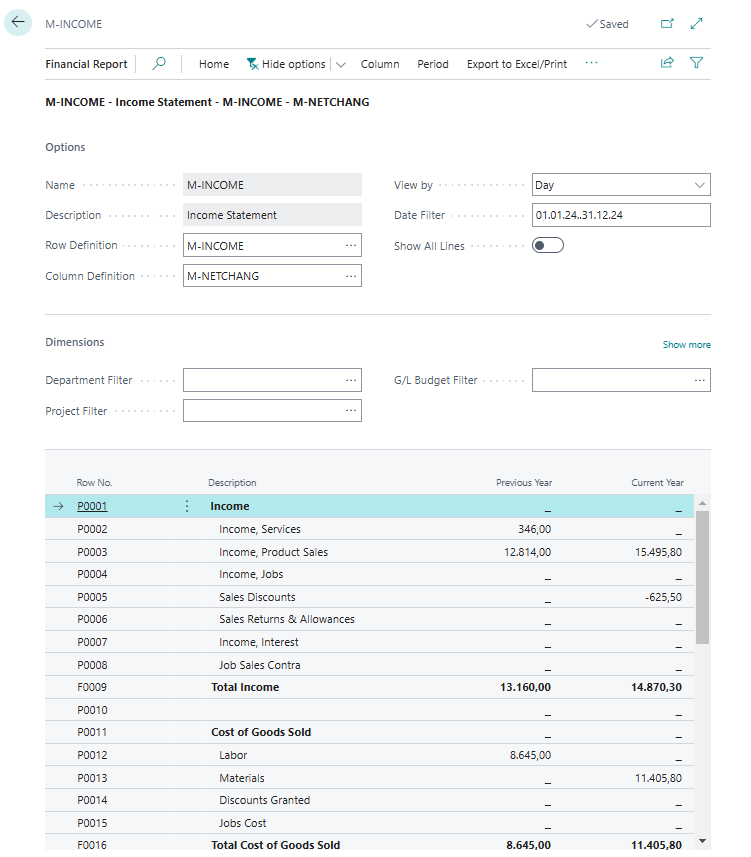Expand page to full screen icon
The image size is (751, 857).
[696, 24]
